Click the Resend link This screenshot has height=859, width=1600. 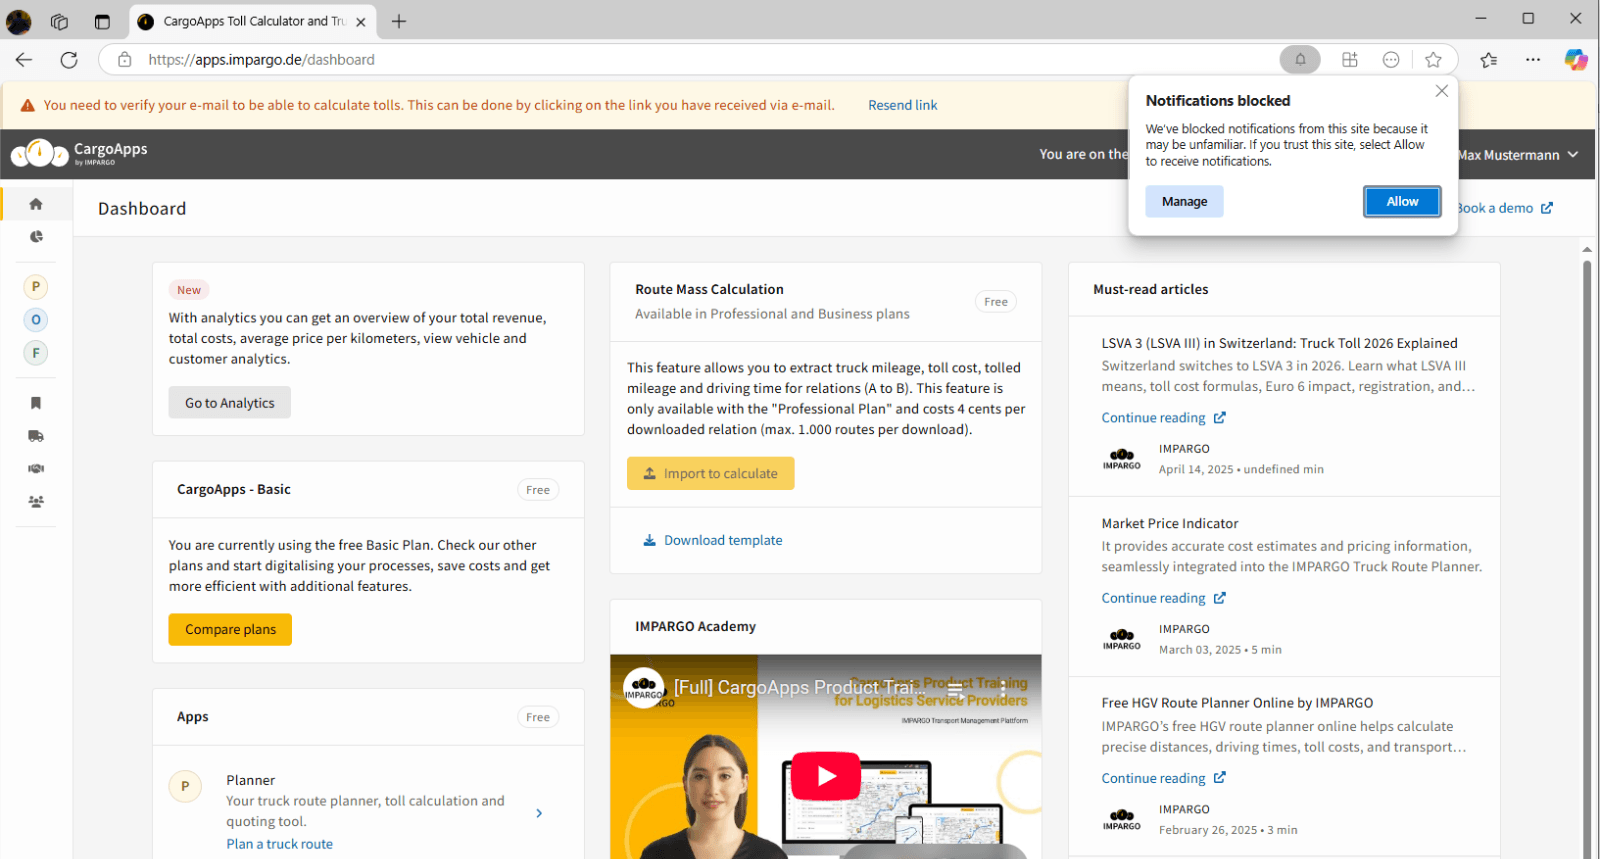point(902,105)
